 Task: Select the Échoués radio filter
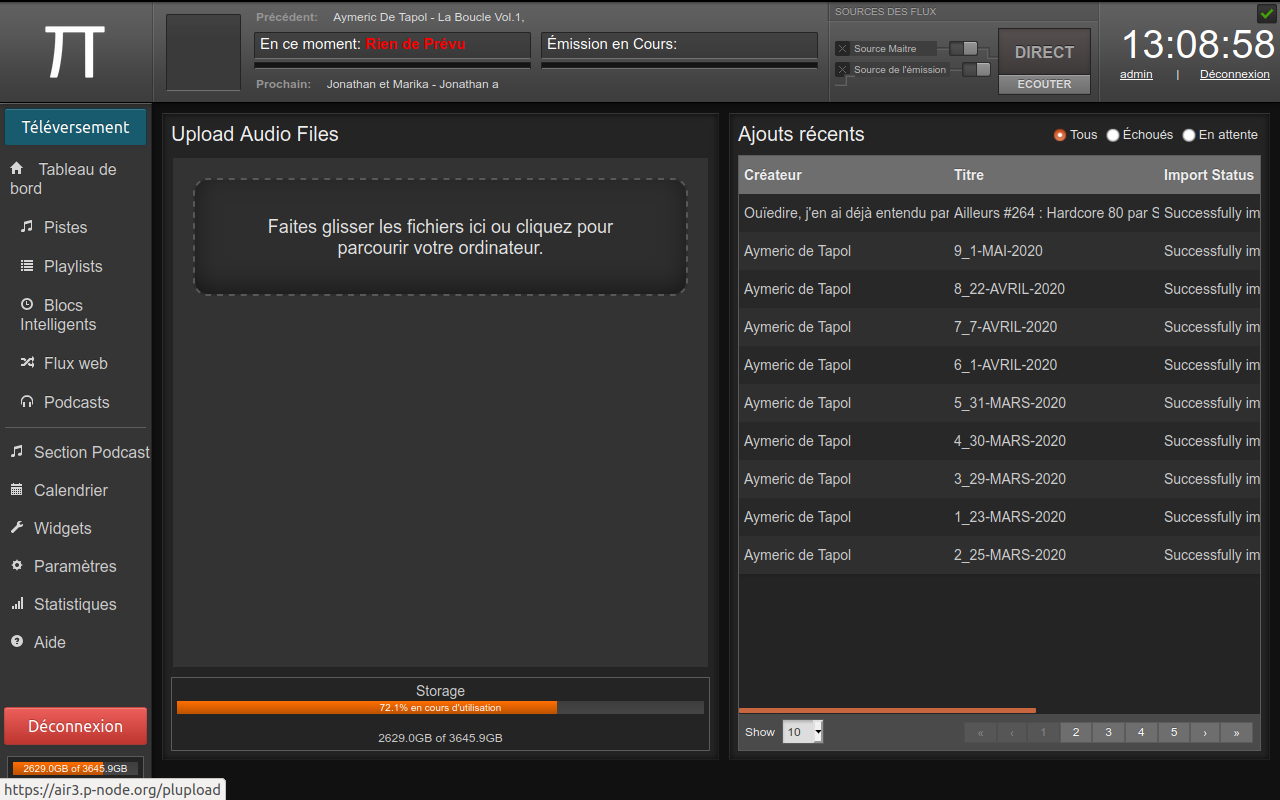(1113, 135)
